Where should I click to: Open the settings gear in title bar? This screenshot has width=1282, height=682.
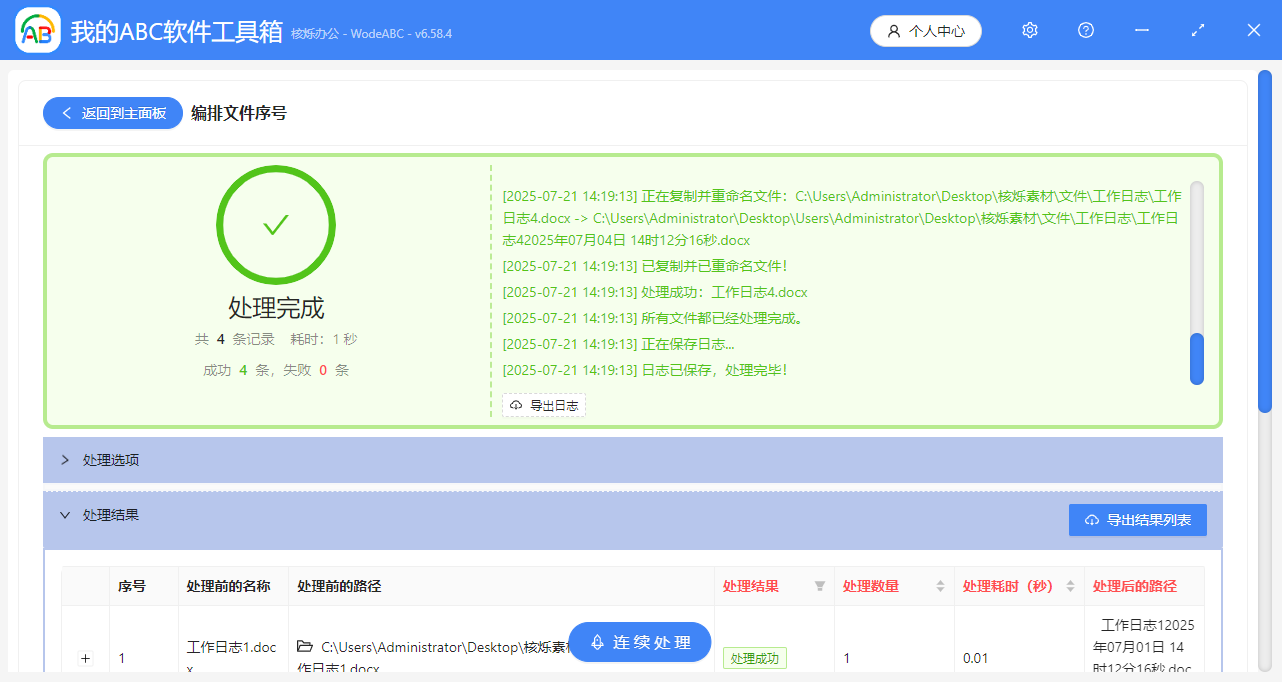1030,30
